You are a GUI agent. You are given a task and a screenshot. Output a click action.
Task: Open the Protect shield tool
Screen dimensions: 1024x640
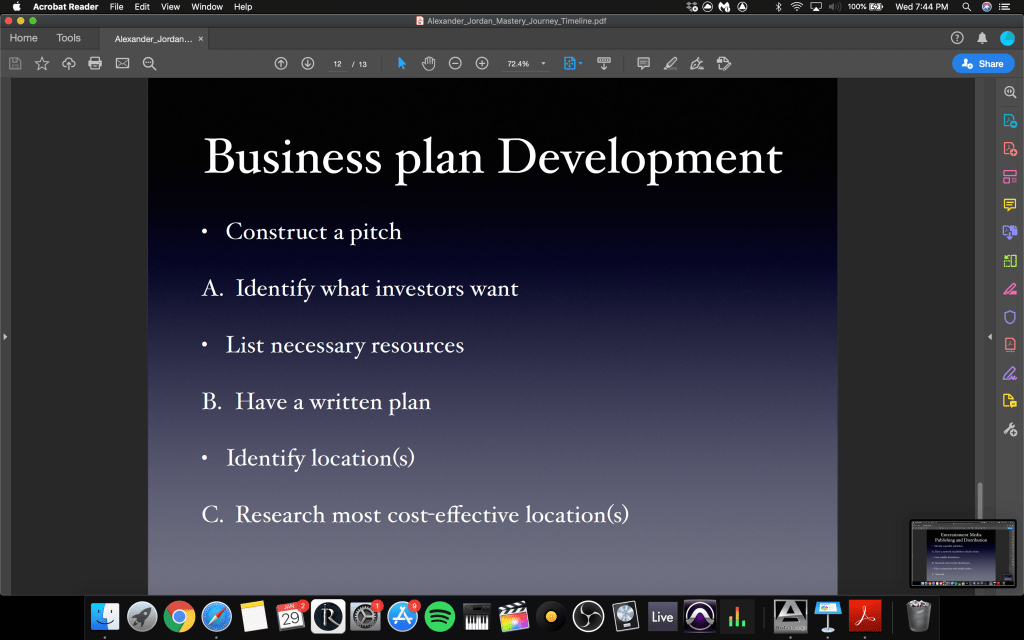click(1010, 317)
